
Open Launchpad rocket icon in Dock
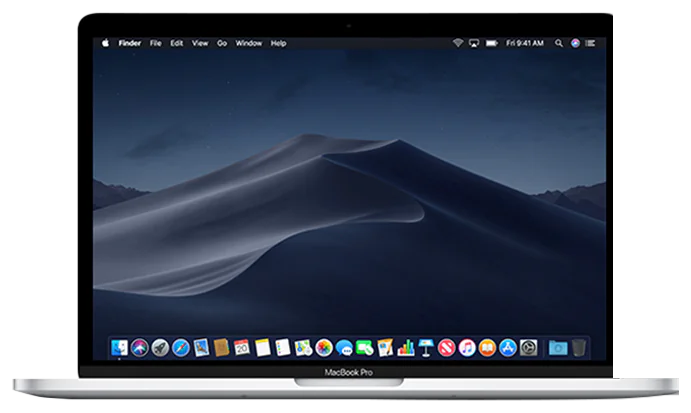pos(160,348)
